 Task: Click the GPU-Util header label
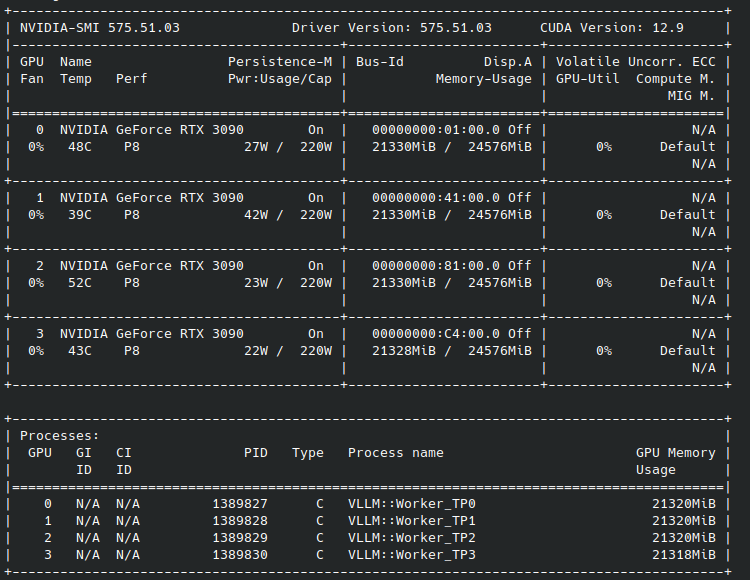587,79
